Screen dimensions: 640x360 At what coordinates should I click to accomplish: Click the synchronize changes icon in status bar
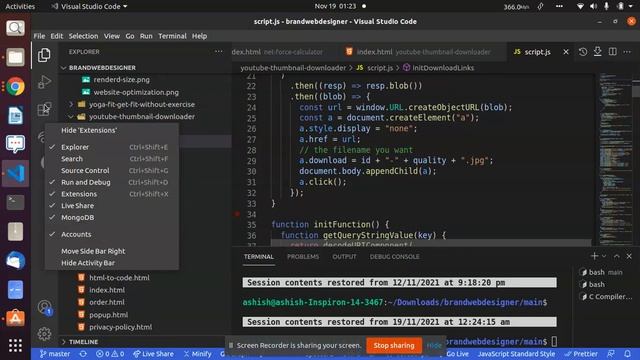[x=83, y=354]
